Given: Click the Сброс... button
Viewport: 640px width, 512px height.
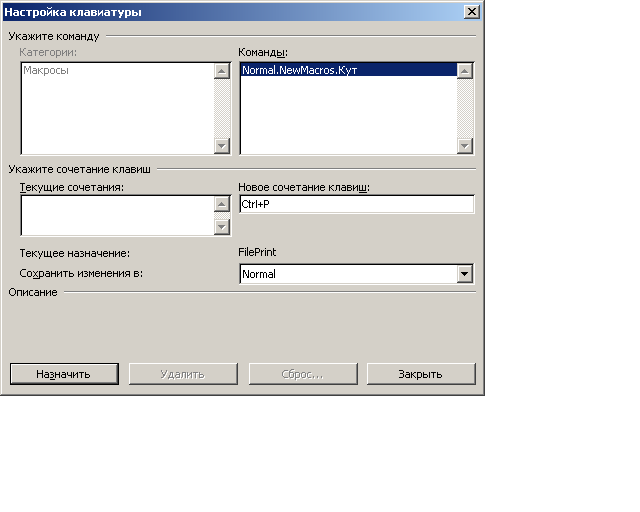Looking at the screenshot, I should tap(303, 374).
